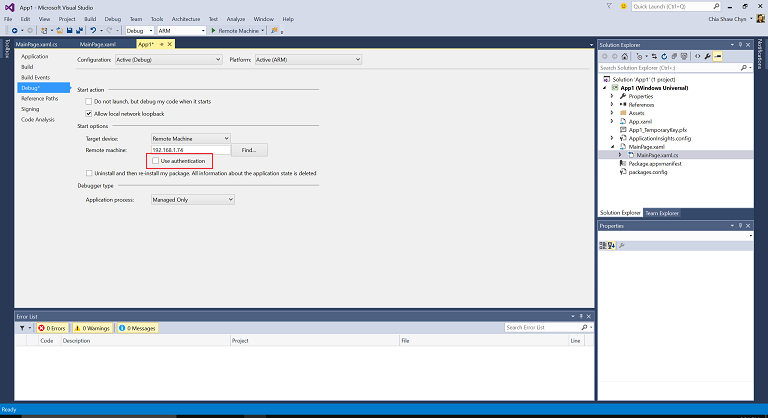
Task: Open the Configuration 'Active (Debug)' dropdown
Action: (168, 60)
